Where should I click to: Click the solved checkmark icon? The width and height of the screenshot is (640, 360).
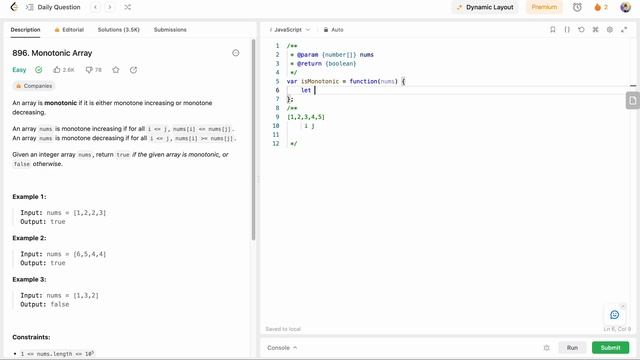(x=38, y=70)
